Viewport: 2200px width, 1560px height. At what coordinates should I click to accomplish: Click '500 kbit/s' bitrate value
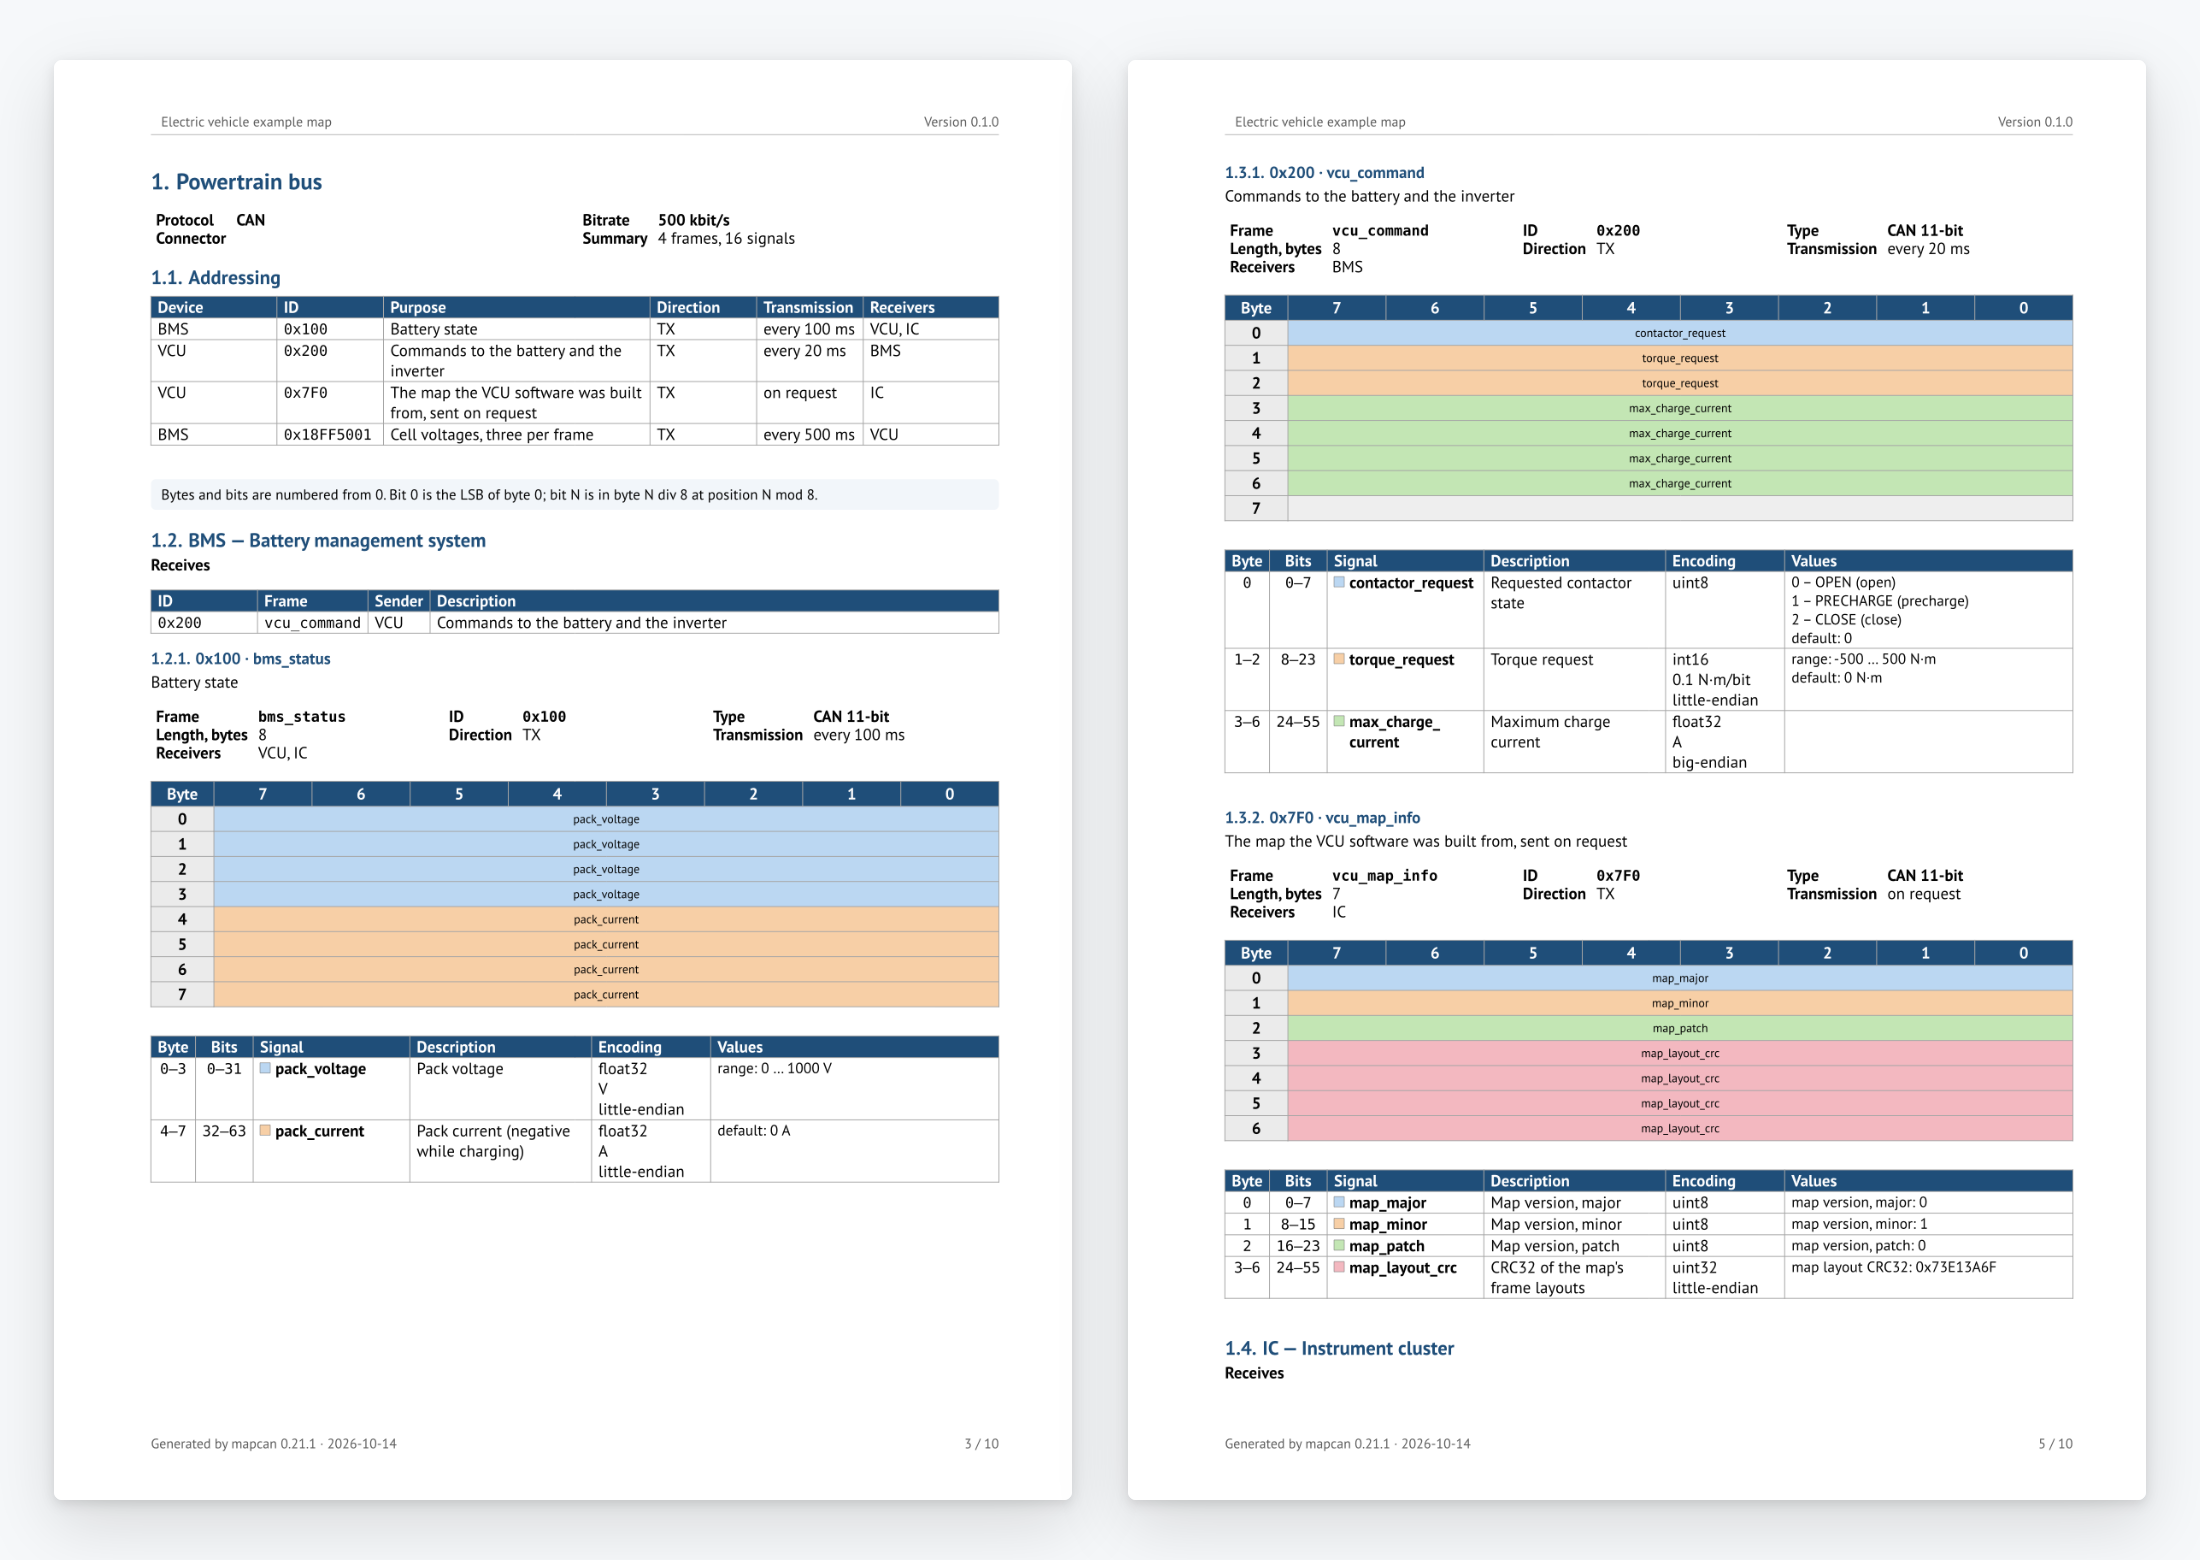click(694, 220)
